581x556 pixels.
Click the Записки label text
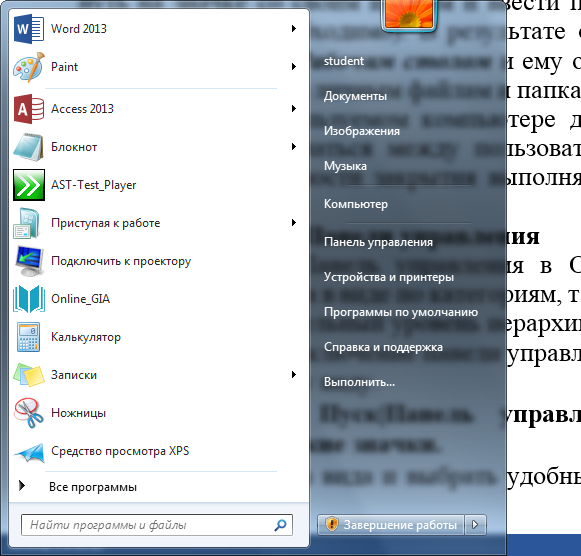coord(74,375)
